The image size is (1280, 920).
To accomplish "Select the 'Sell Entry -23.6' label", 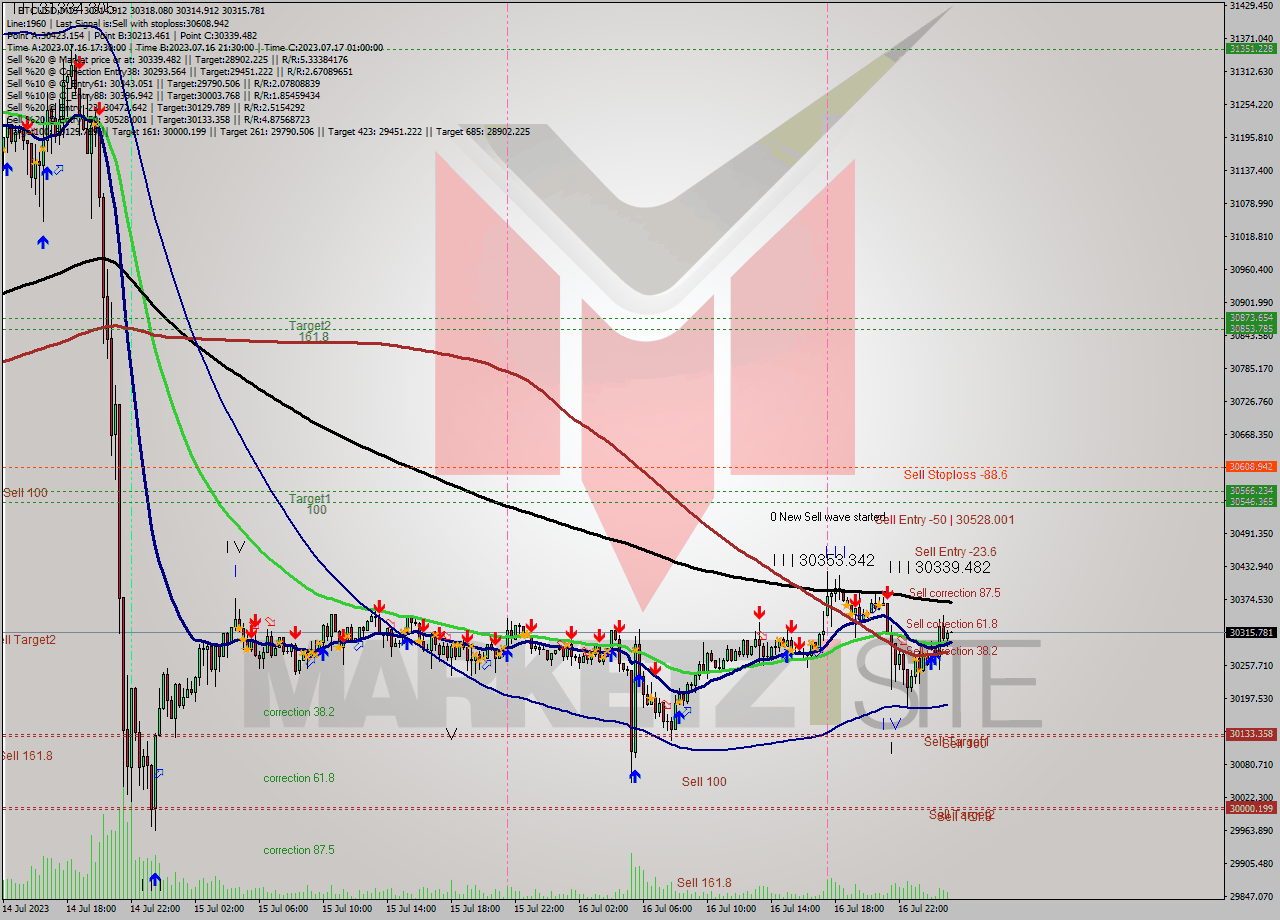I will [955, 552].
